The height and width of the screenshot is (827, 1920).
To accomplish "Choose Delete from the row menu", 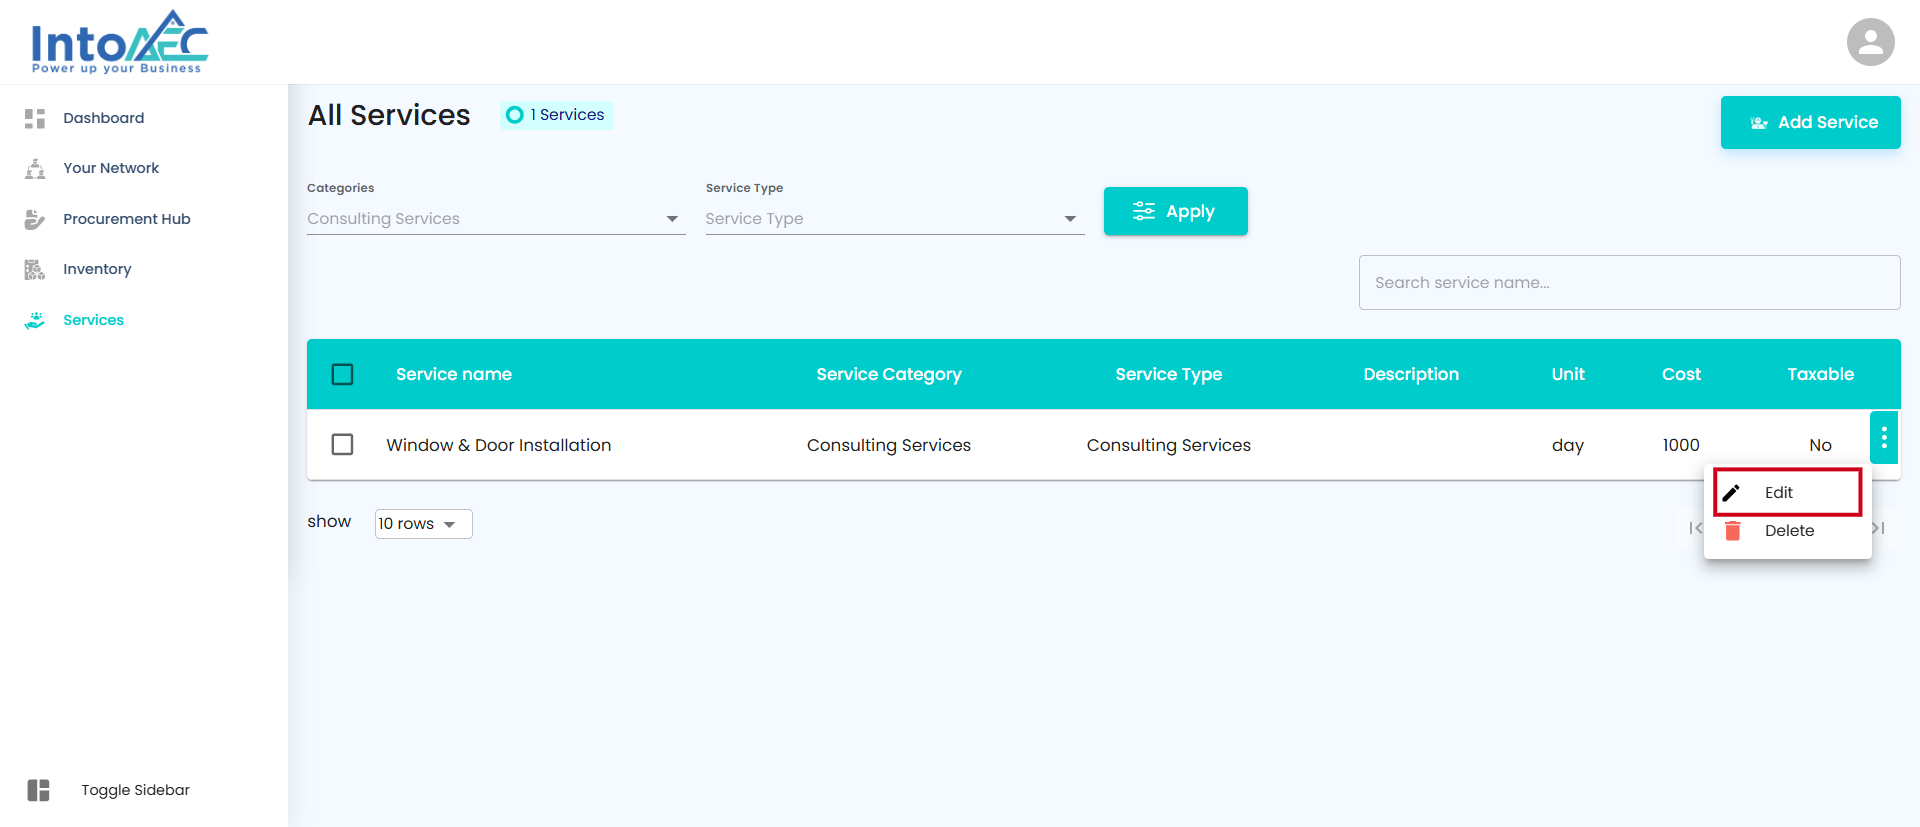I will click(1788, 531).
